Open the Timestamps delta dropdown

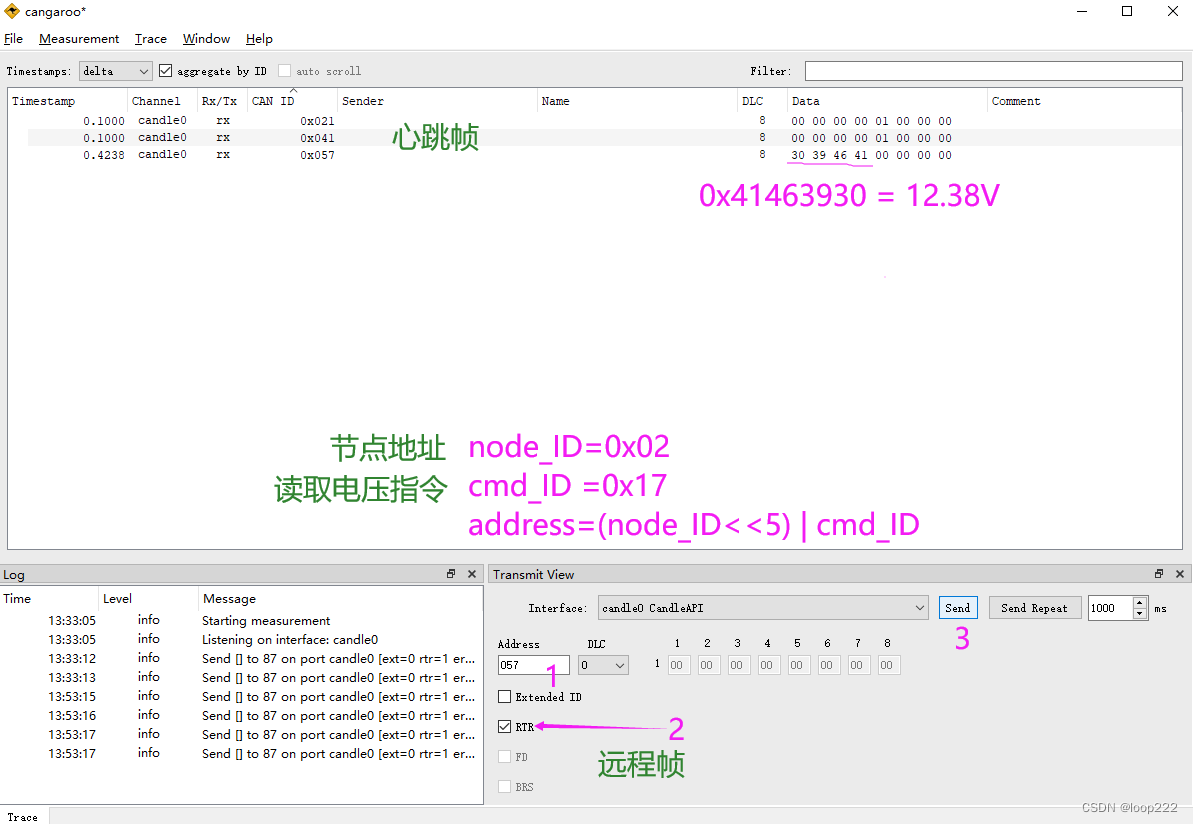click(x=113, y=71)
